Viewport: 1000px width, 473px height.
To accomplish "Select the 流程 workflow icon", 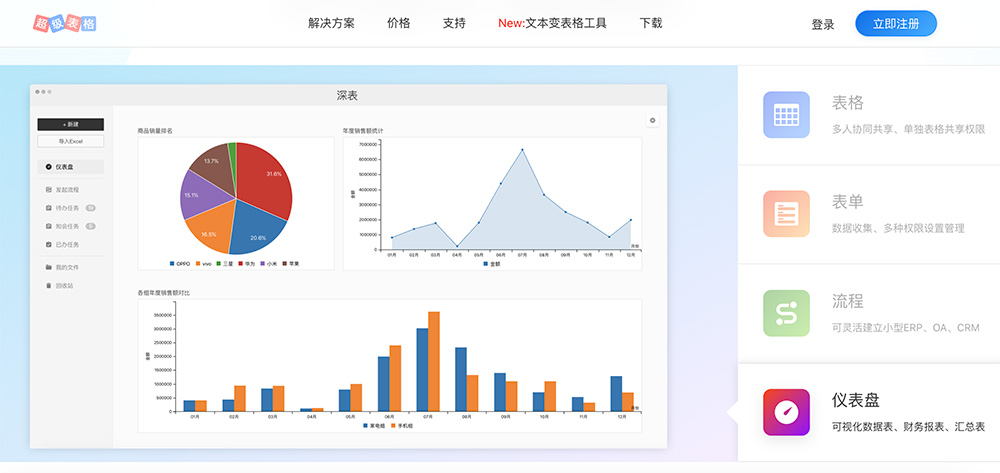I will click(x=786, y=313).
